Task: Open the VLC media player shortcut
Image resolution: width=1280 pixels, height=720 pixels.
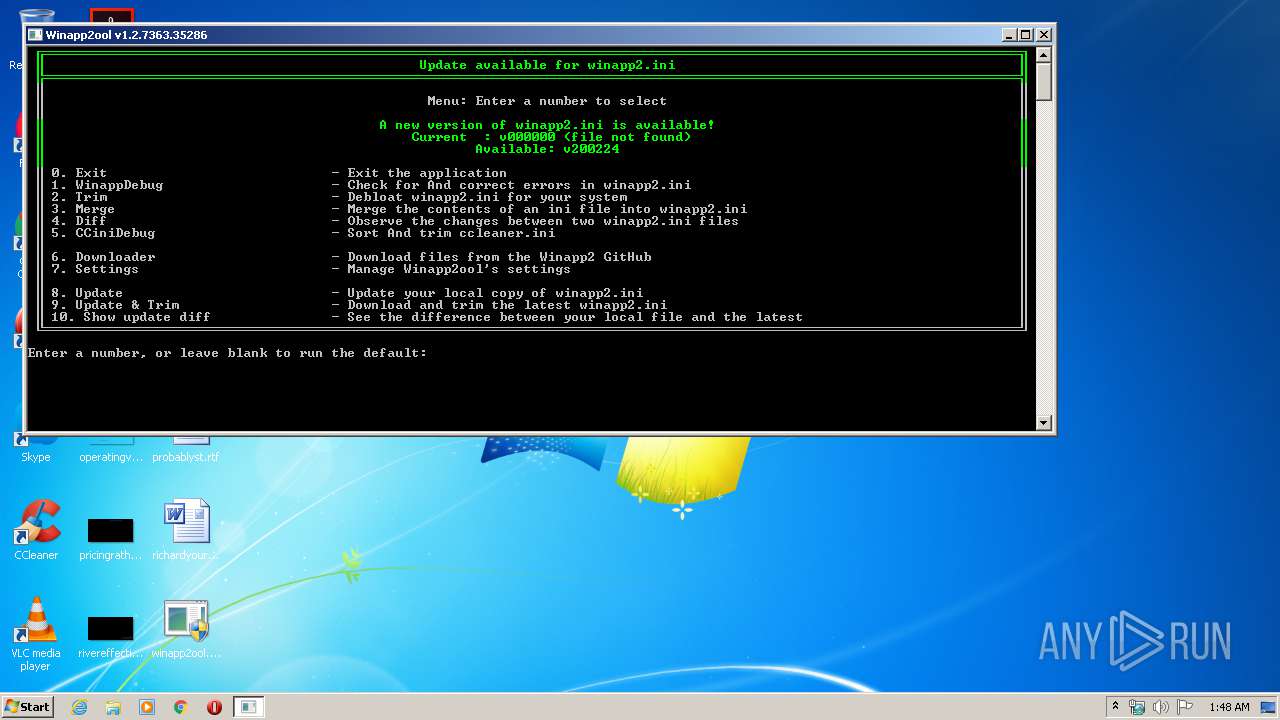Action: pyautogui.click(x=37, y=633)
